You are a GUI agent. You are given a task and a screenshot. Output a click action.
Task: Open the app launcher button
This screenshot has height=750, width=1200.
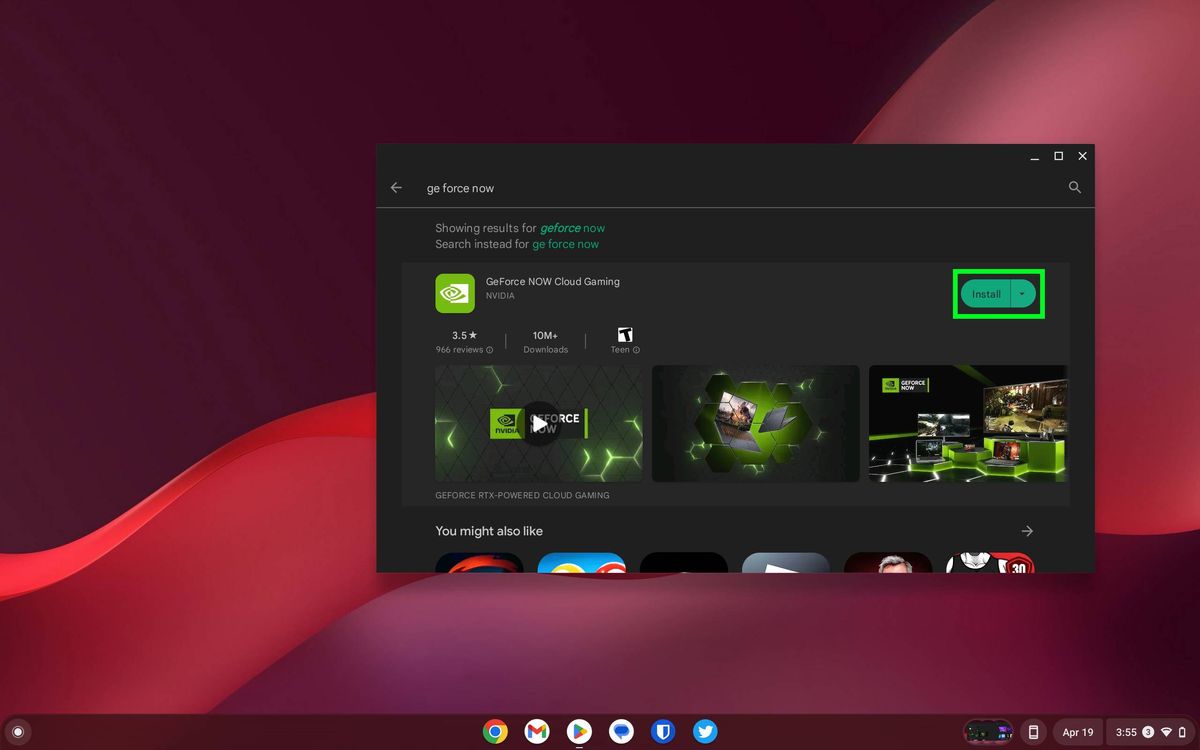tap(18, 731)
